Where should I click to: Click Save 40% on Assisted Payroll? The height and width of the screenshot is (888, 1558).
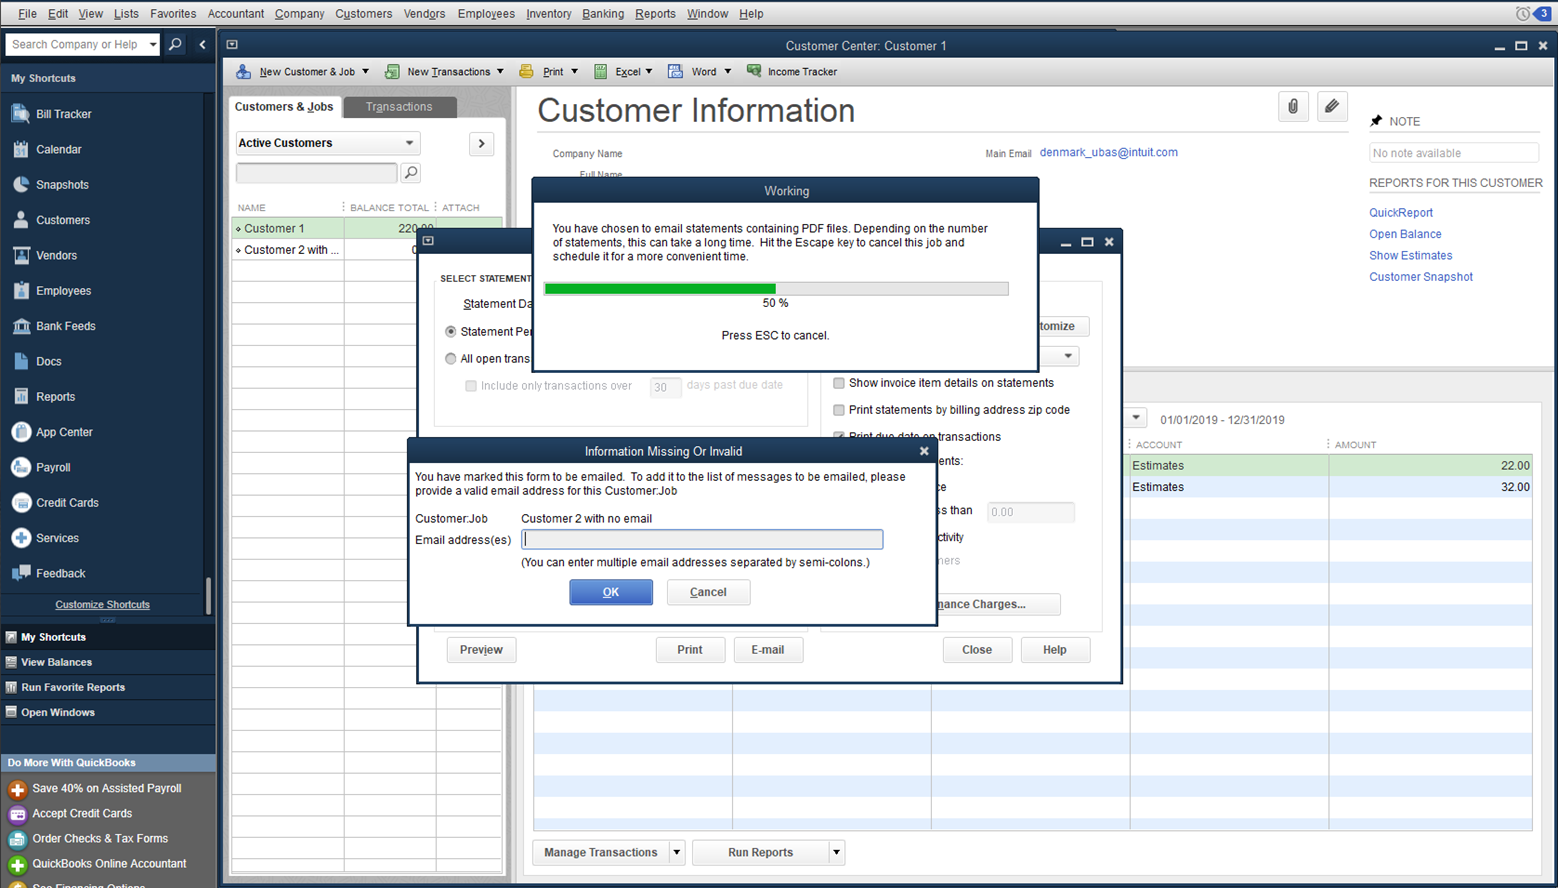[106, 788]
